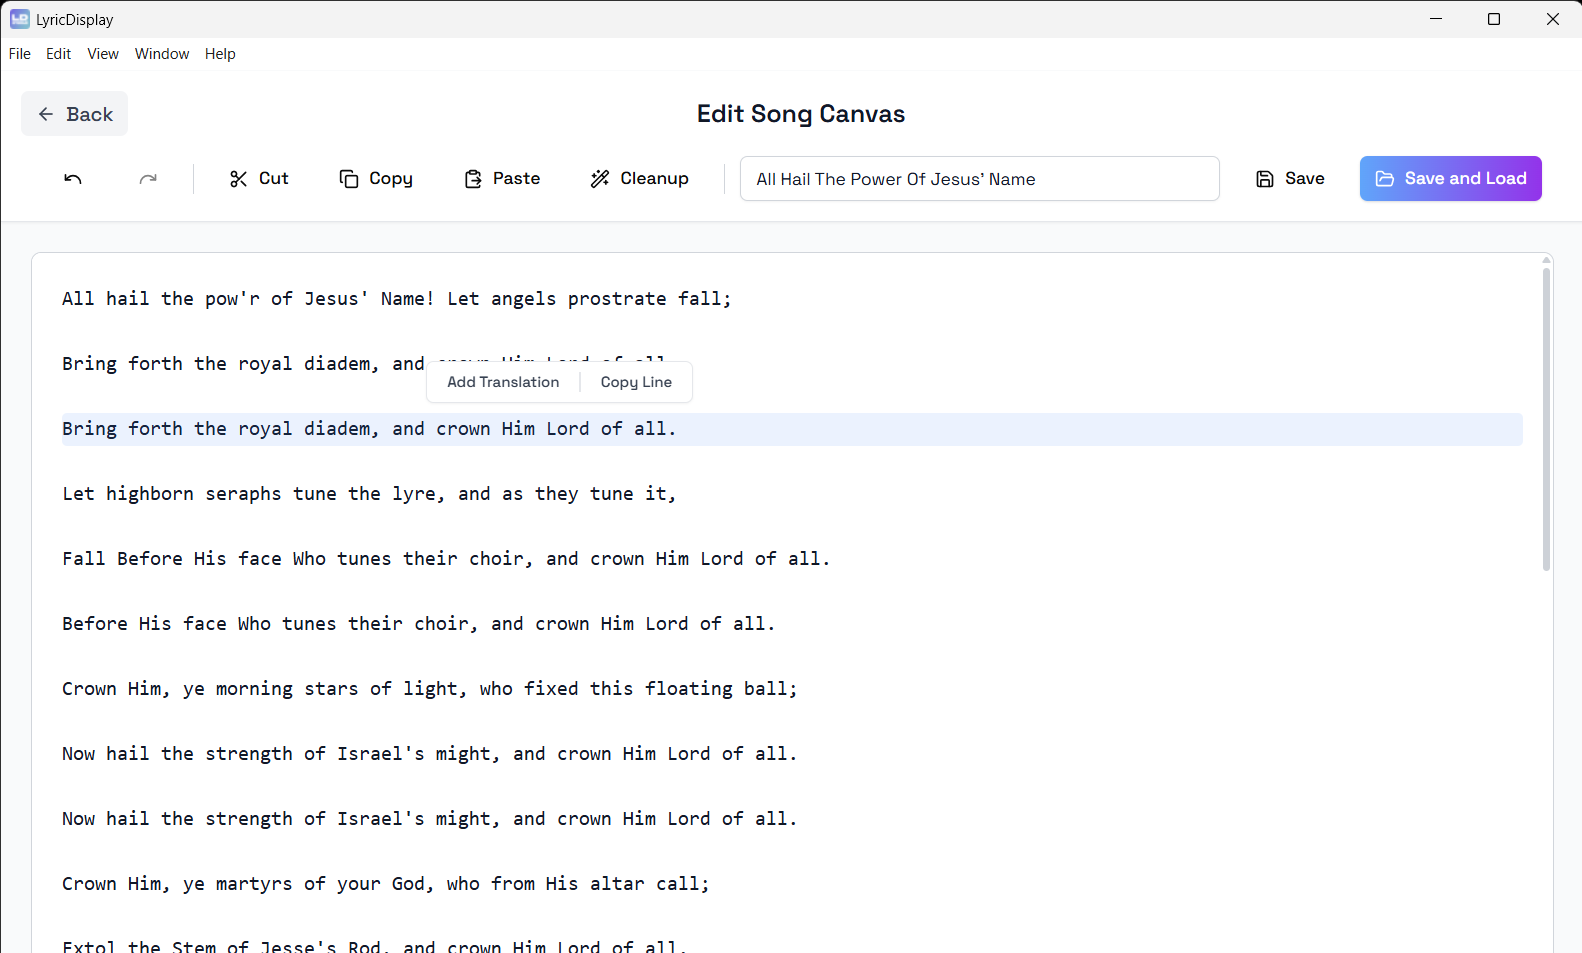Image resolution: width=1582 pixels, height=953 pixels.
Task: Go back using the Back button
Action: coord(75,114)
